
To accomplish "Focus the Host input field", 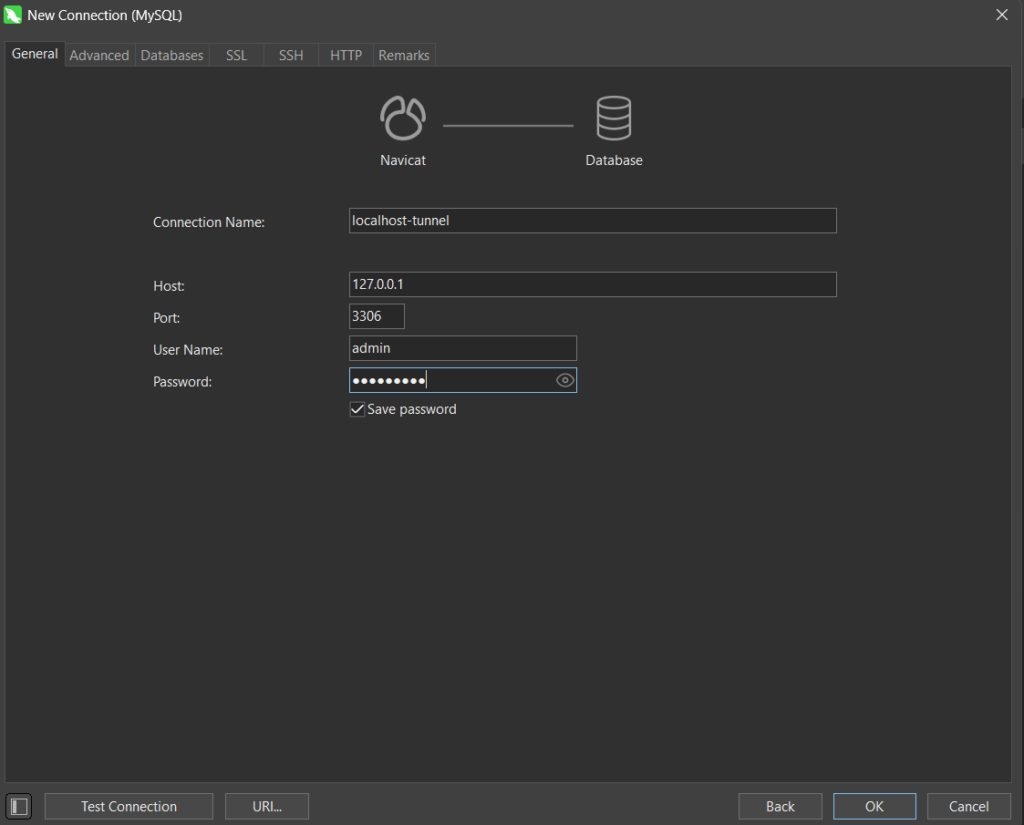I will pyautogui.click(x=592, y=285).
